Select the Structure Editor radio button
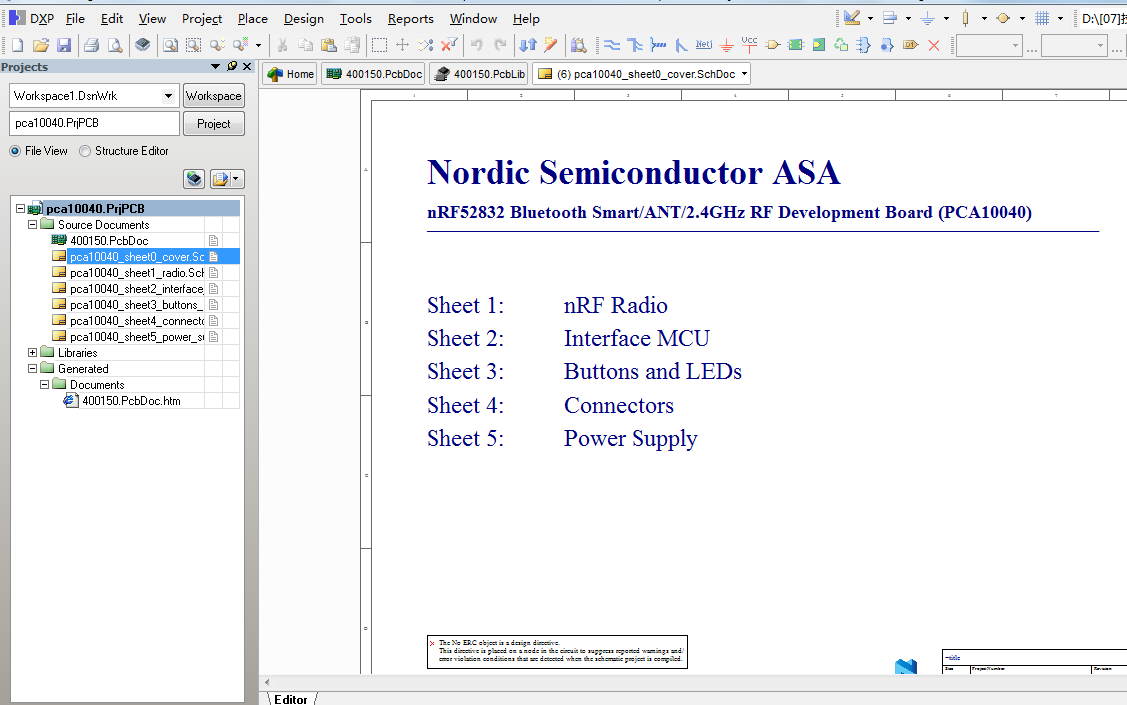Screen dimensions: 1127x705 pyautogui.click(x=85, y=151)
